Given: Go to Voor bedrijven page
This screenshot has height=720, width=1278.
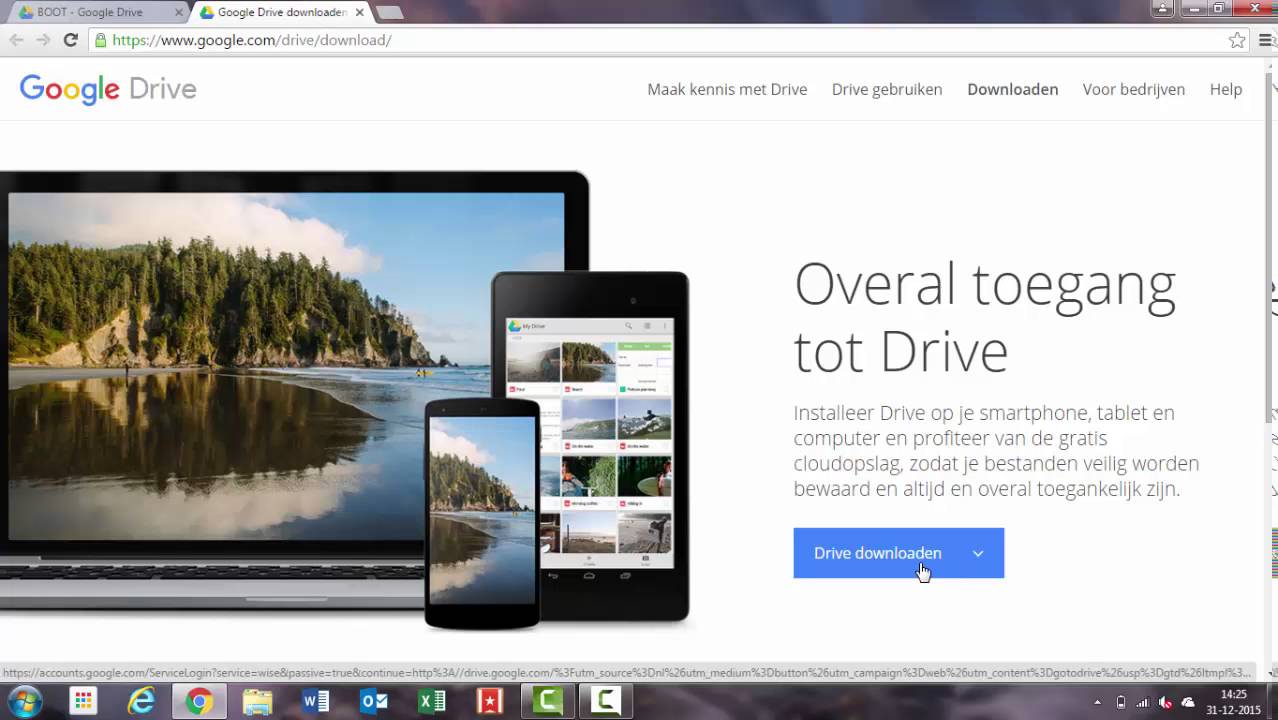Looking at the screenshot, I should (x=1134, y=89).
